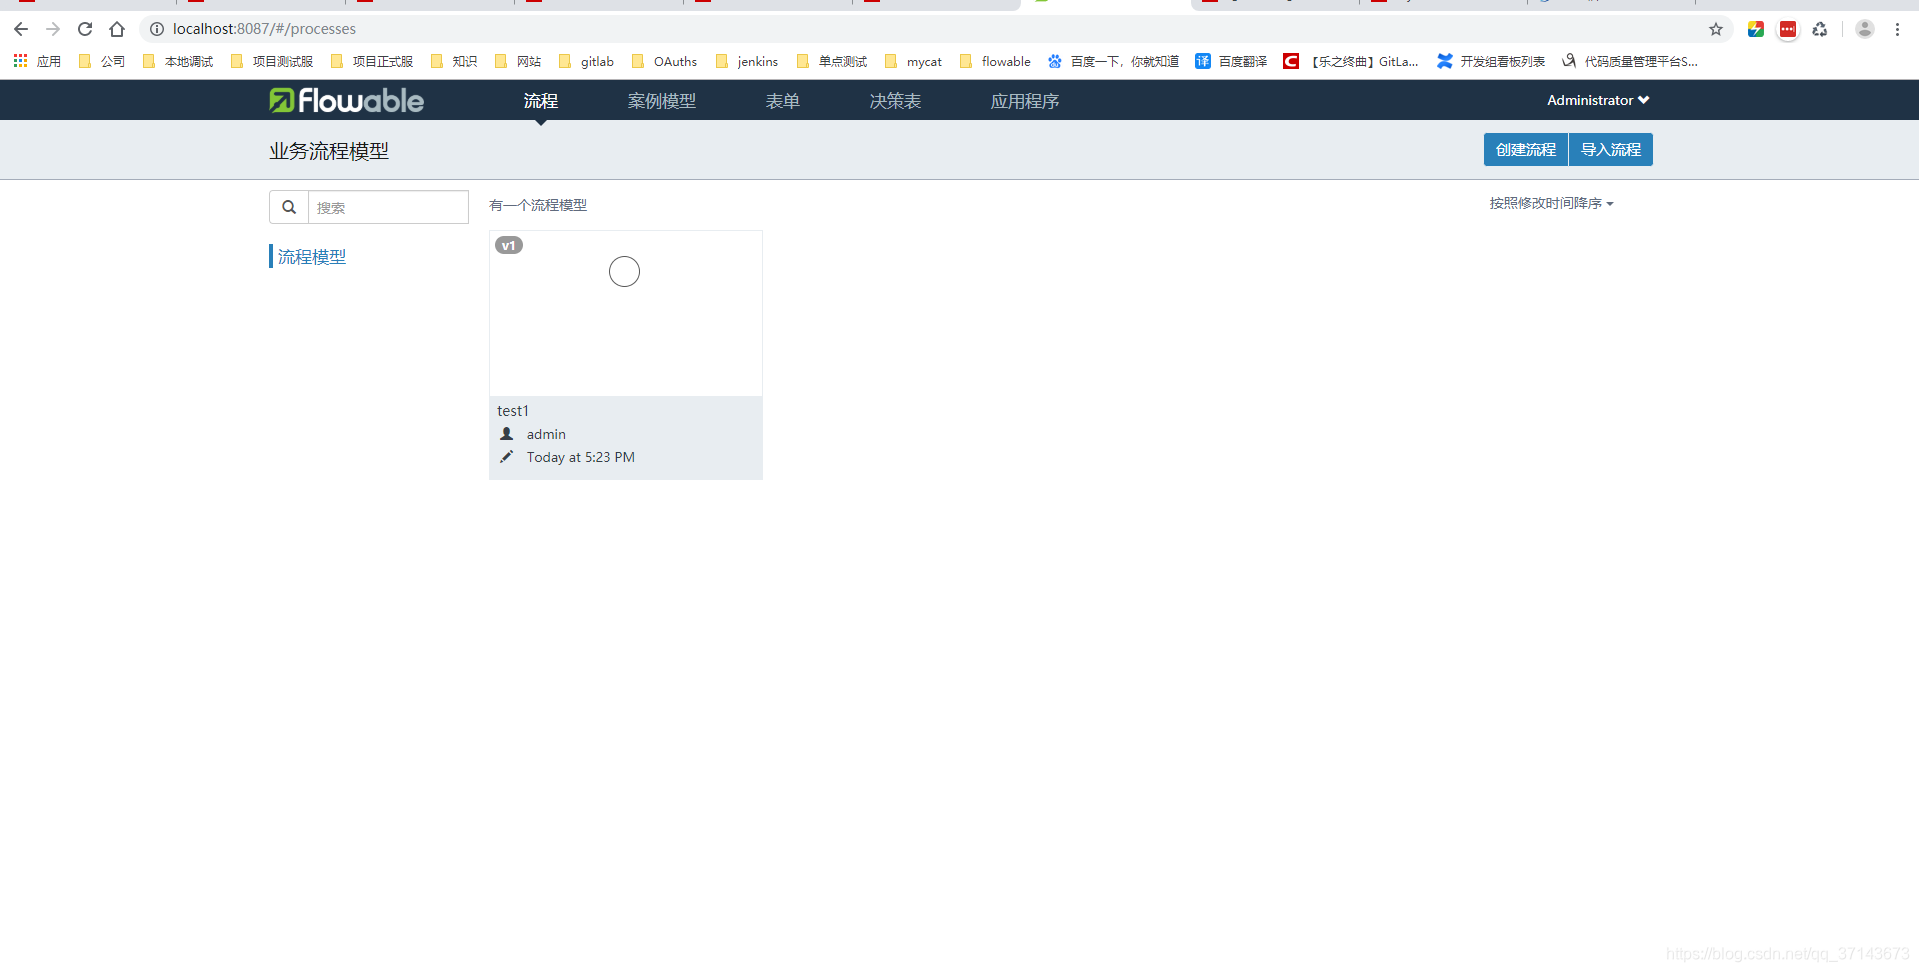
Task: Click the v1 version badge on test1
Action: tap(509, 245)
